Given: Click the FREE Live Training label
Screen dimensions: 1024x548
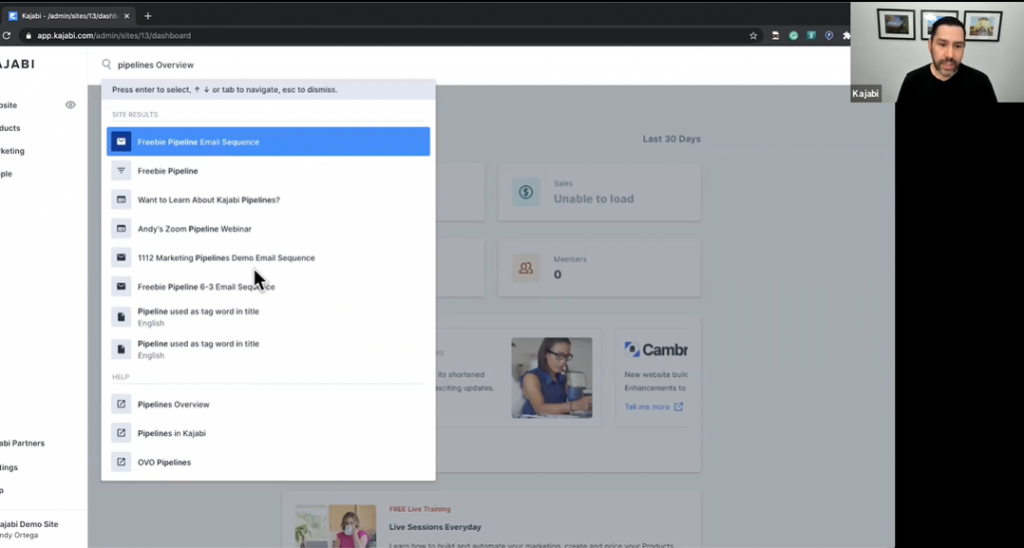Looking at the screenshot, I should click(420, 509).
